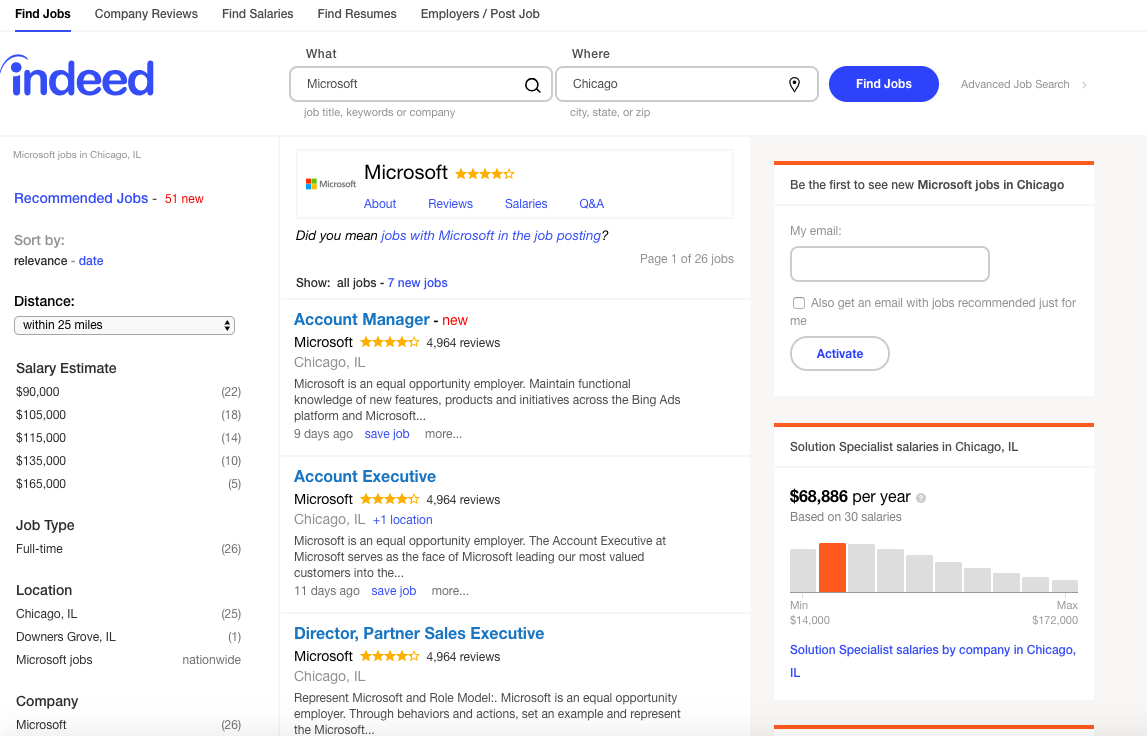
Task: Filter by $135,000 salary estimate
Action: (41, 461)
